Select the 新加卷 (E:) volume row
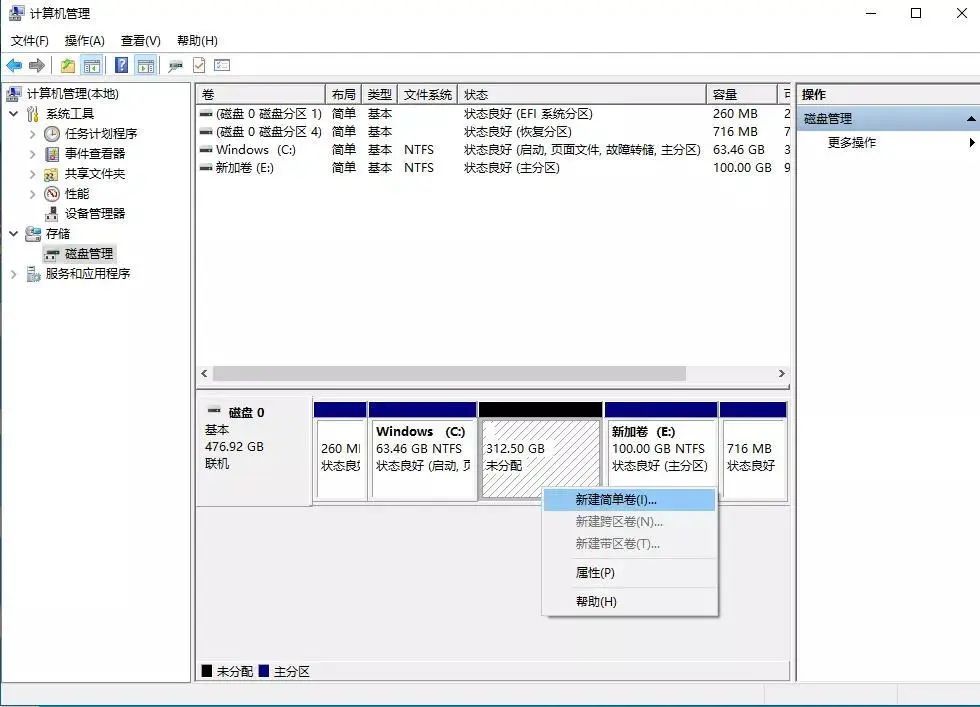This screenshot has width=980, height=707. [494, 168]
